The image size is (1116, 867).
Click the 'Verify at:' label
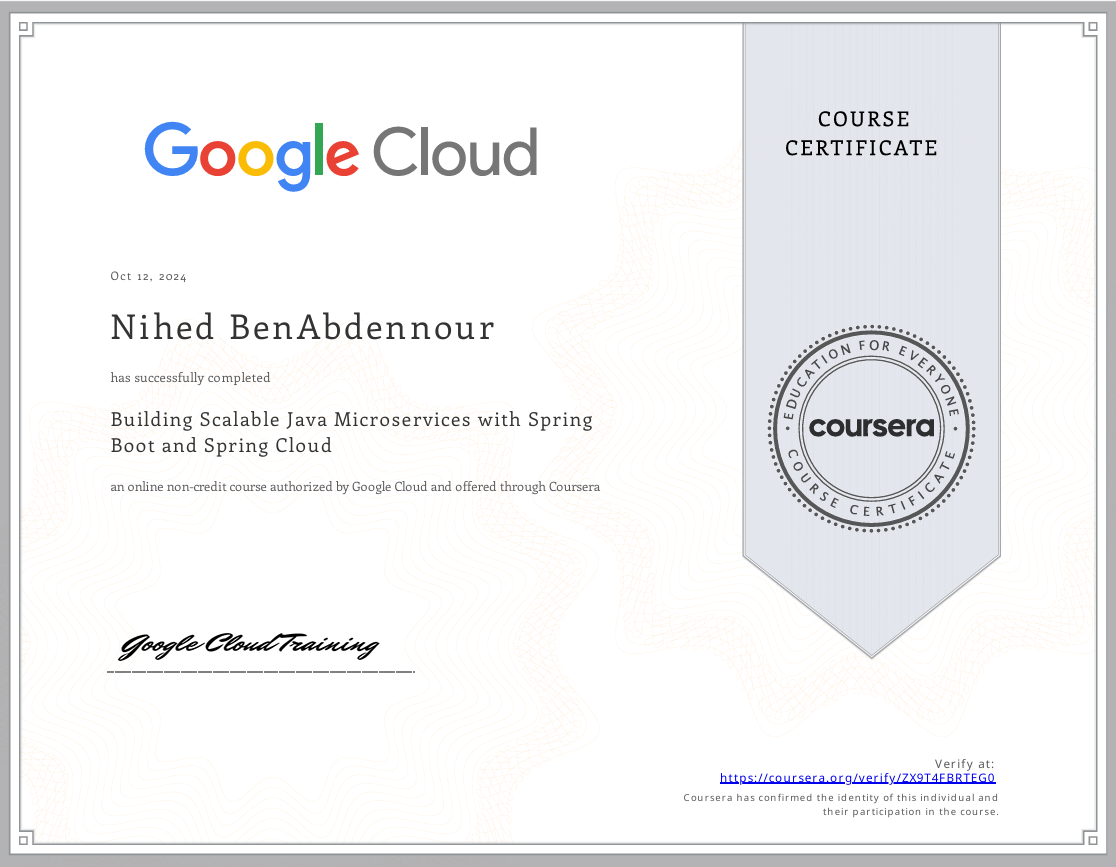click(964, 763)
